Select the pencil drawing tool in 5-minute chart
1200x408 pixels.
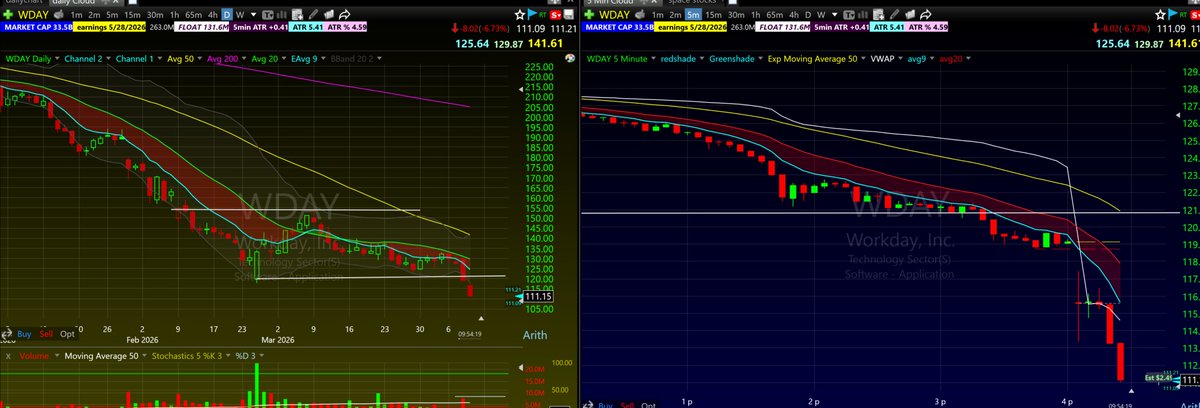click(892, 15)
